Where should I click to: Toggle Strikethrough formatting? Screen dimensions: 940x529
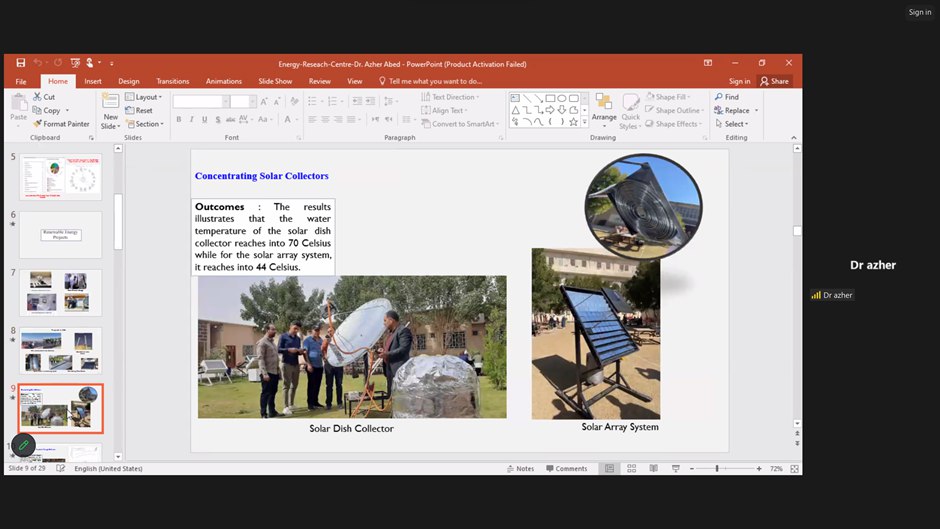coord(230,119)
